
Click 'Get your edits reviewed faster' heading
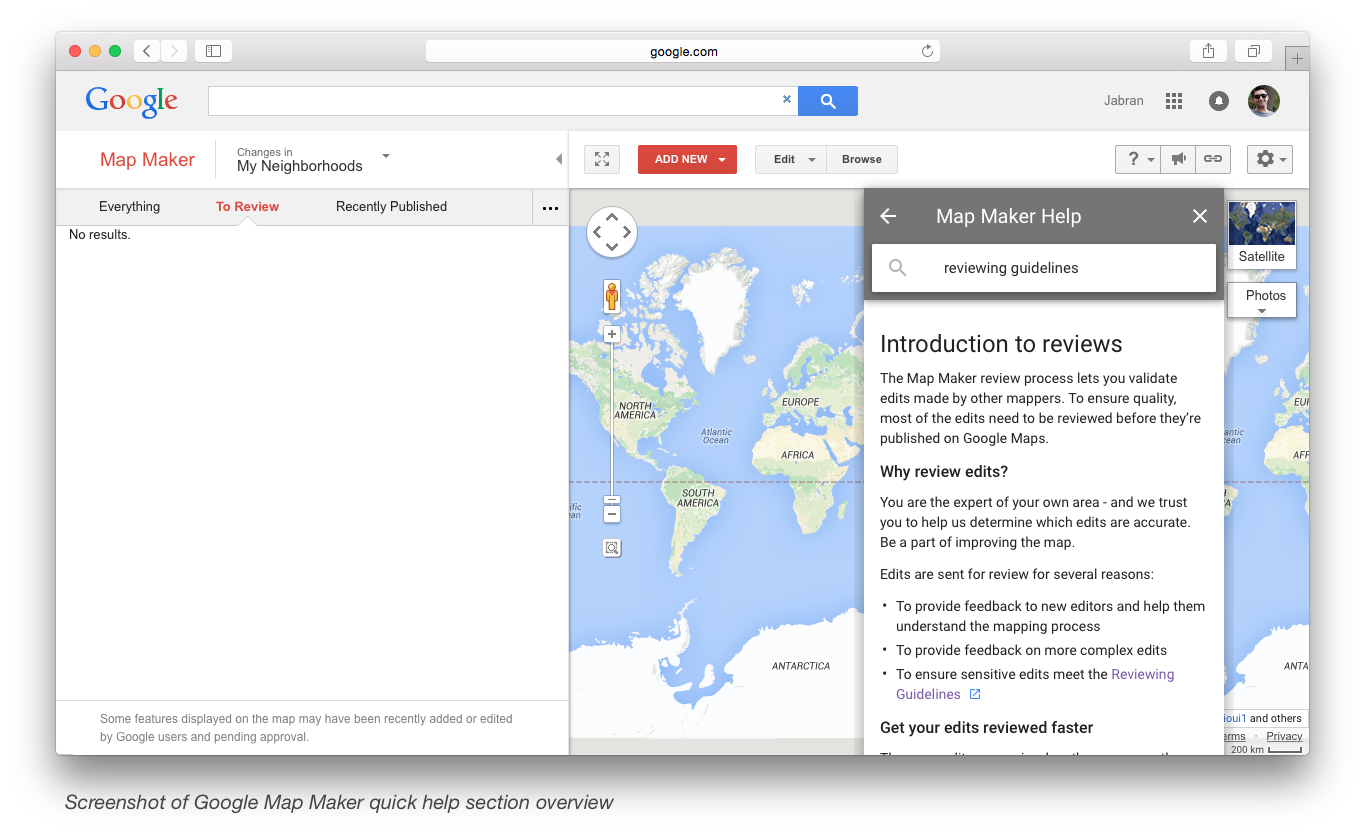pyautogui.click(x=986, y=728)
